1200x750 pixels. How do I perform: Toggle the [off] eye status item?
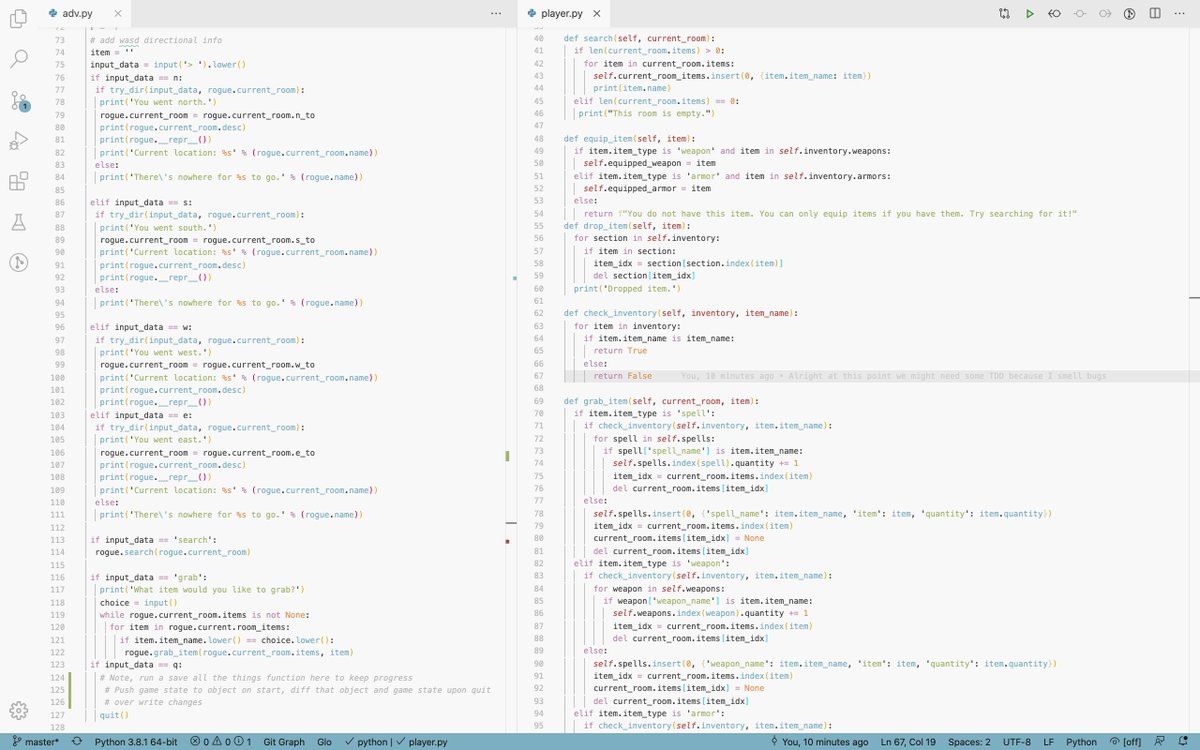(1125, 742)
